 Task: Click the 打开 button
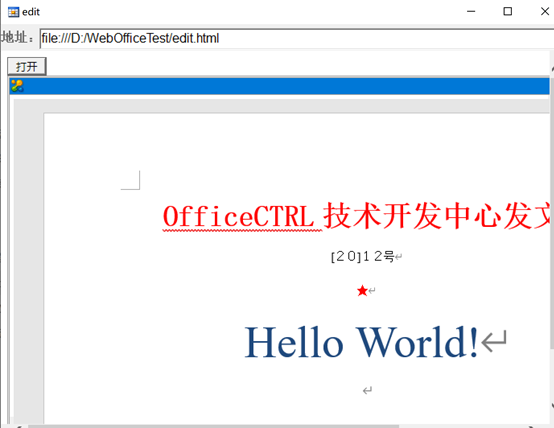pos(27,66)
